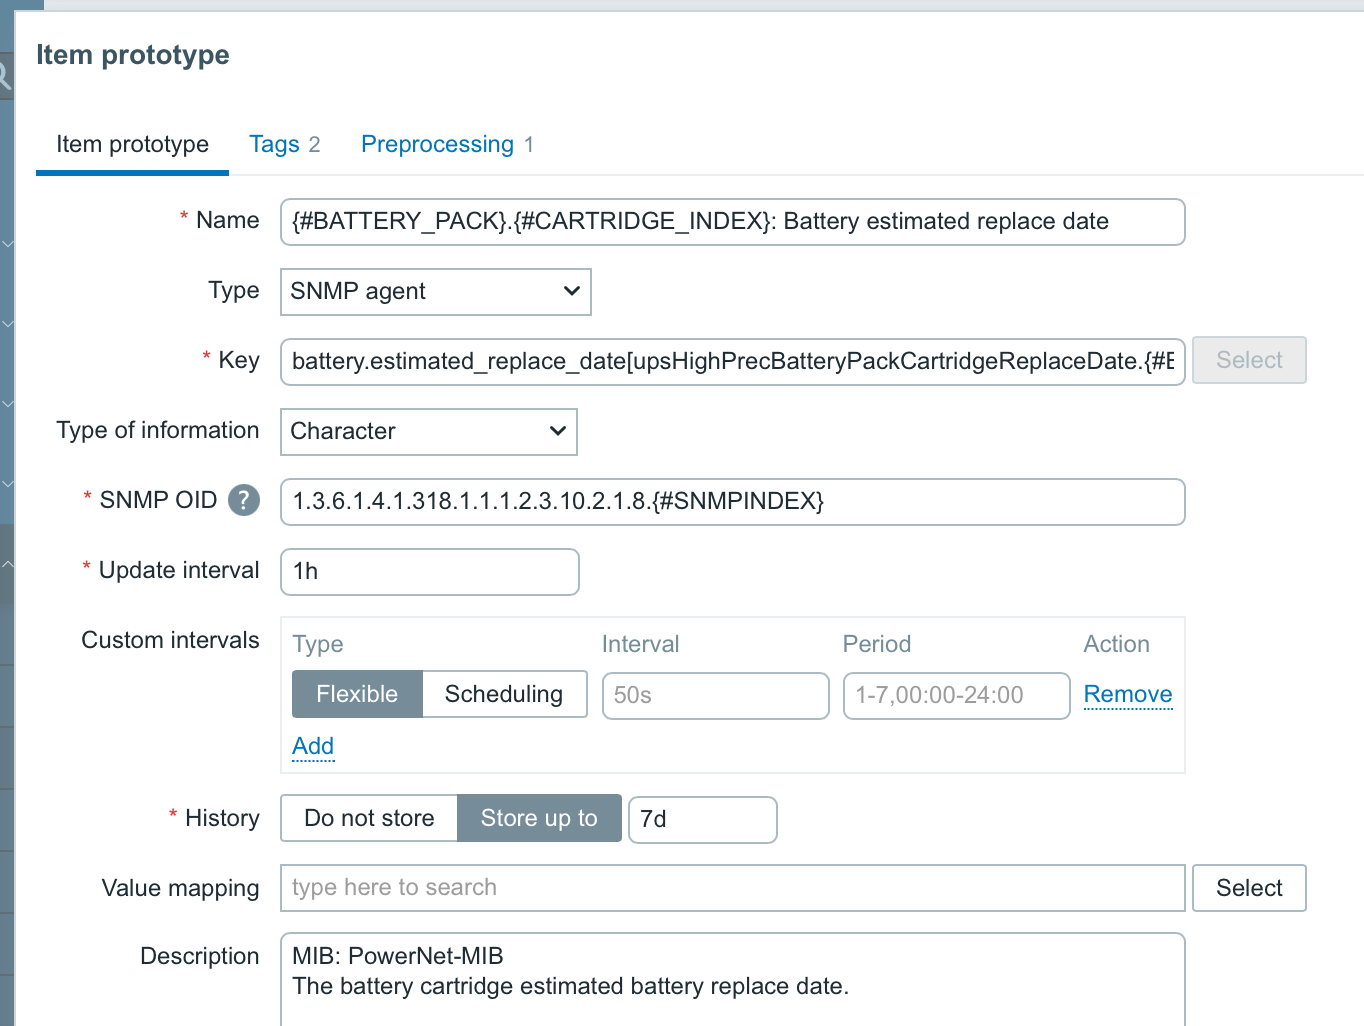This screenshot has height=1026, width=1364.
Task: Expand the Type of information dropdown
Action: click(428, 432)
